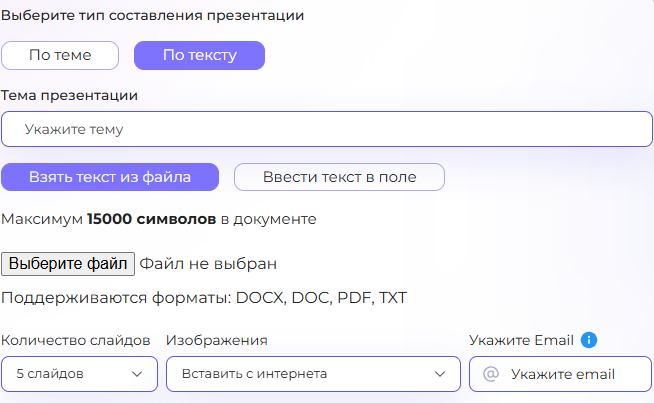Viewport: 654px width, 403px height.
Task: Select the По тексту presentation type
Action: [199, 55]
